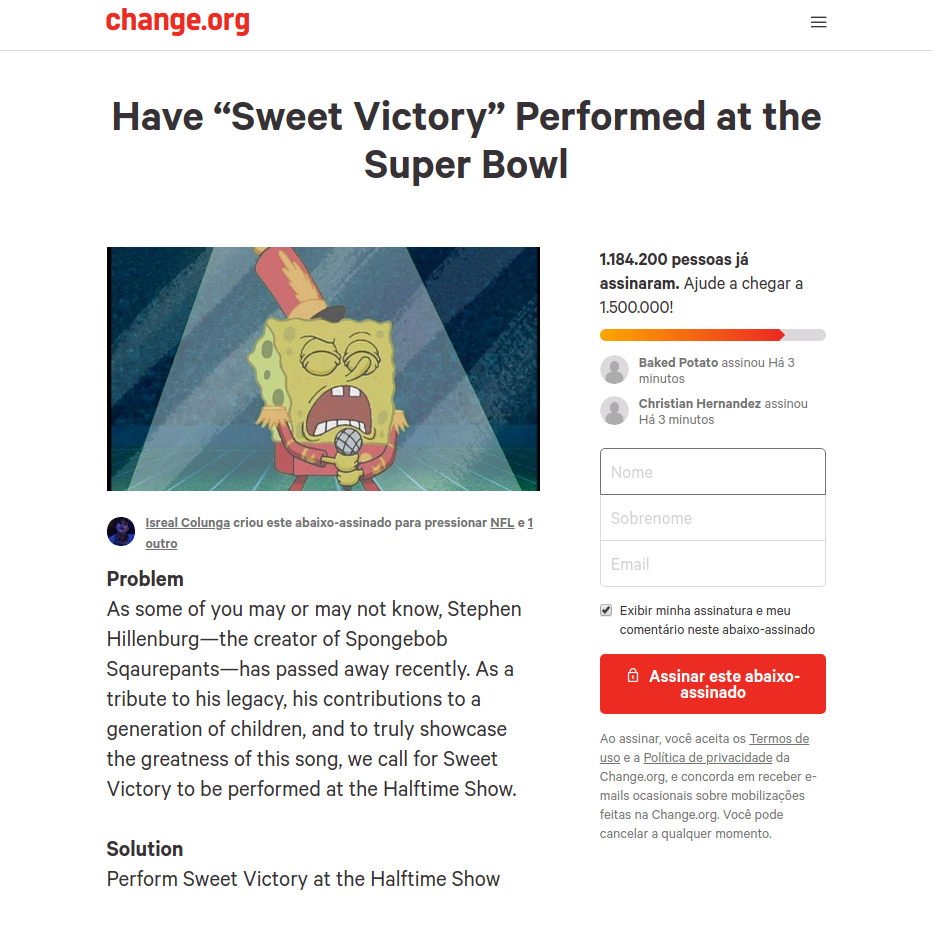Focus the Email input field

point(713,564)
